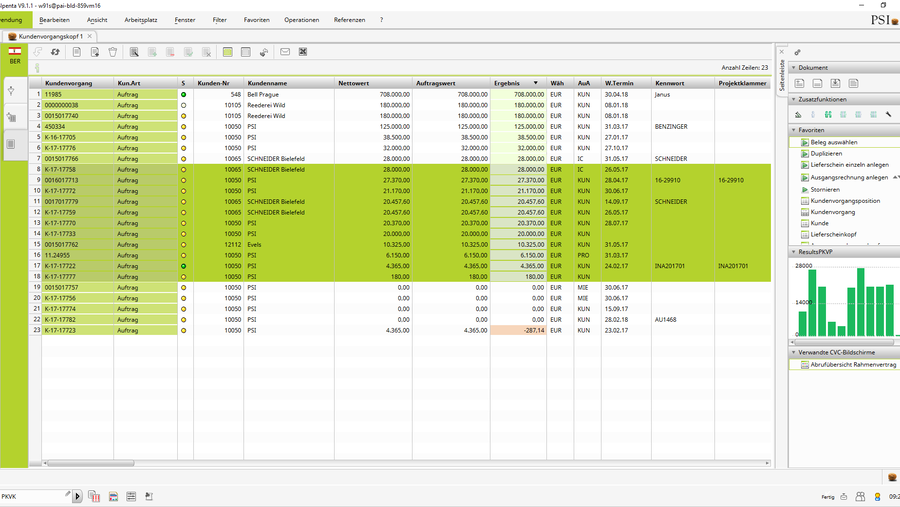This screenshot has height=507, width=900.
Task: Click the Kundenname column header
Action: pyautogui.click(x=289, y=83)
